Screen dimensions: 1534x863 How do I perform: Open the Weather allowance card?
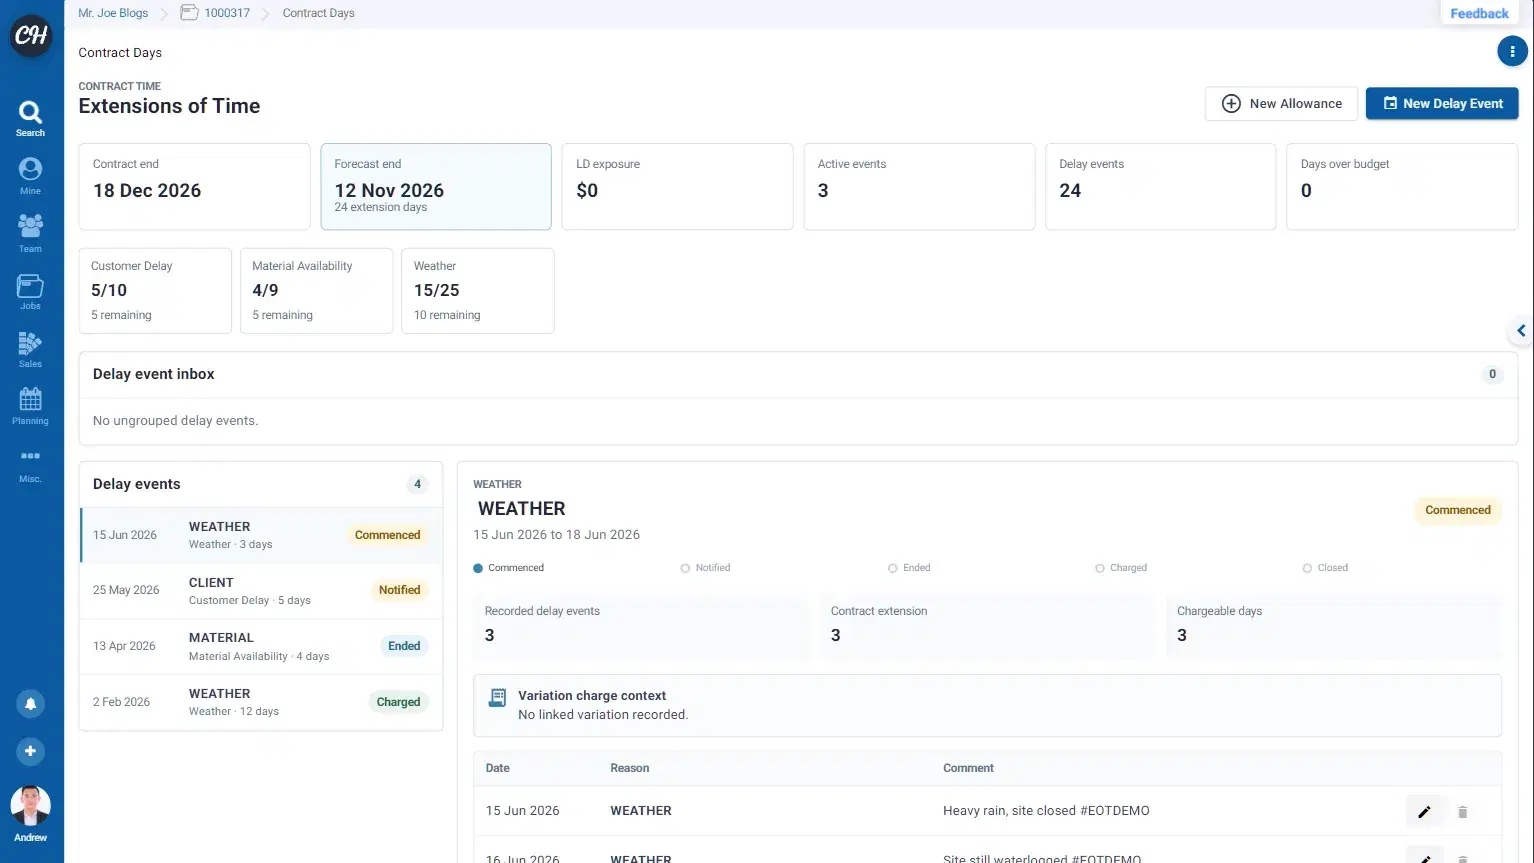[x=478, y=291]
